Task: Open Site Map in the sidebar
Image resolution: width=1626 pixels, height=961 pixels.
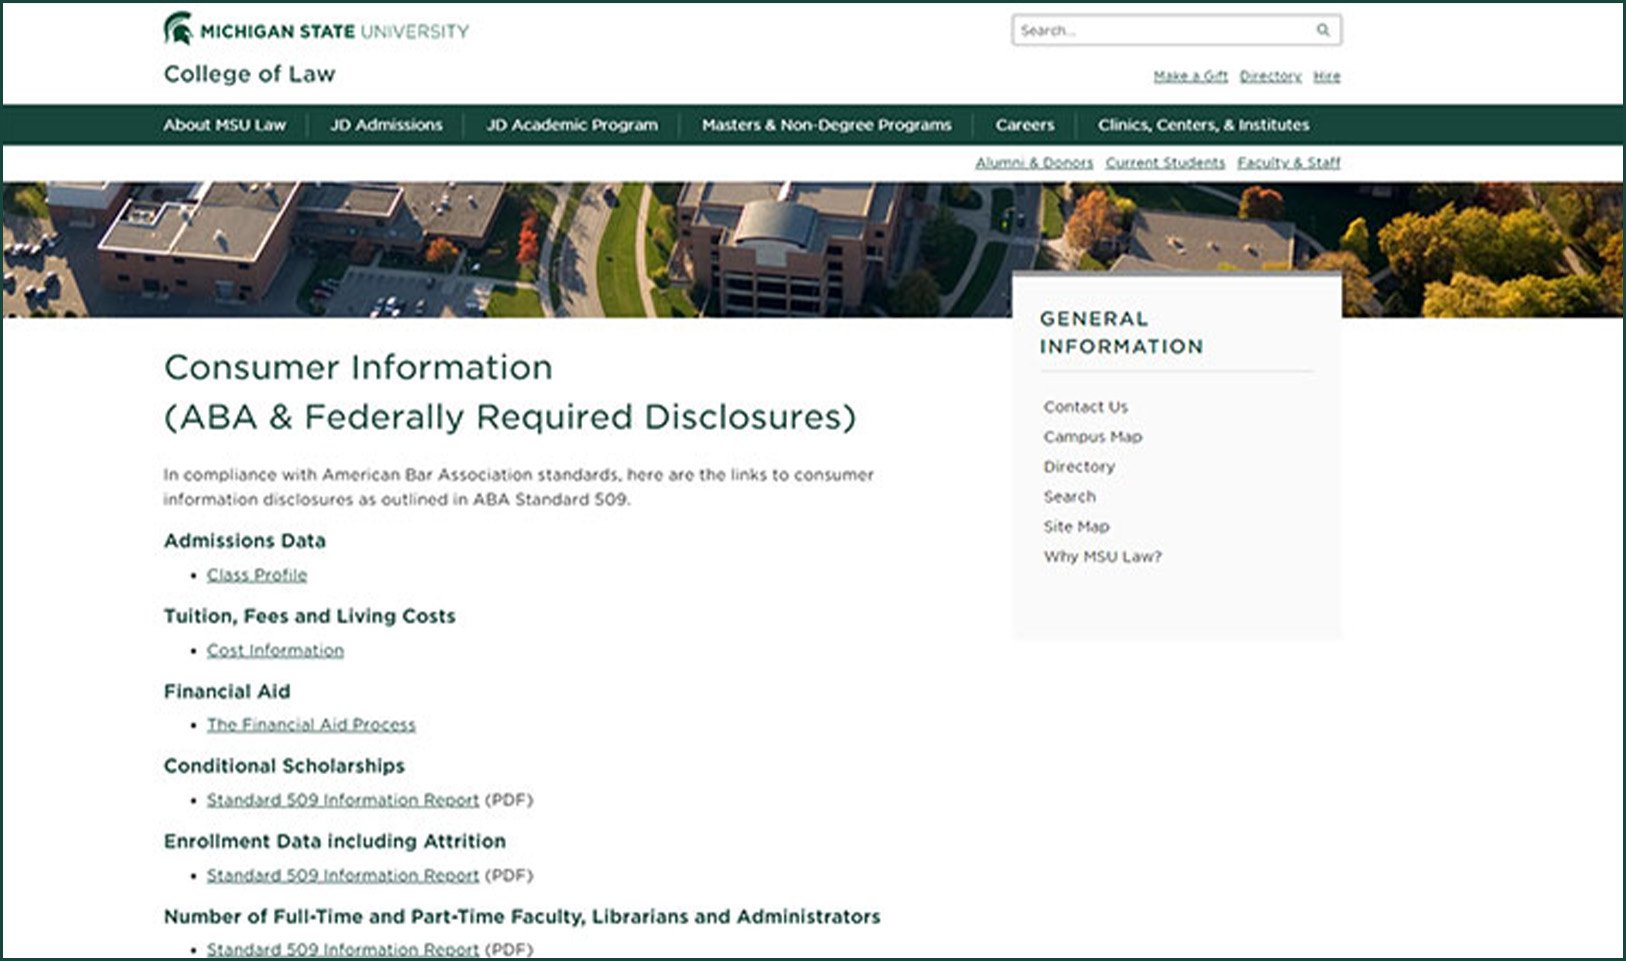Action: 1076,527
